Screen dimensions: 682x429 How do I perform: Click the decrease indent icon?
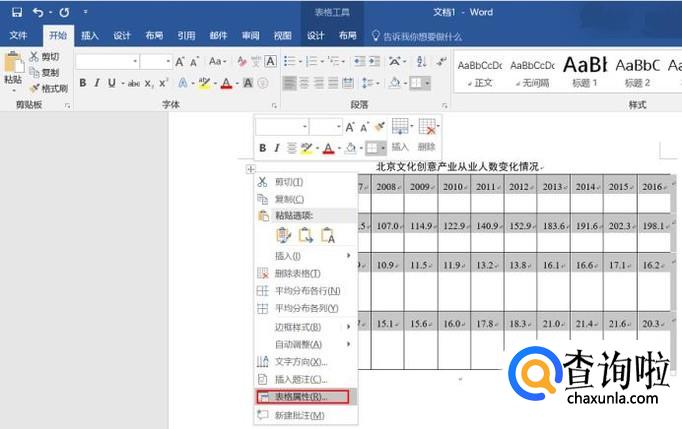[359, 62]
